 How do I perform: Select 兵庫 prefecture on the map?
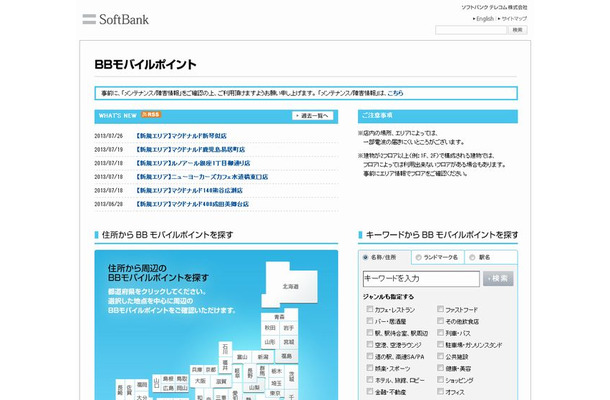[x=197, y=369]
